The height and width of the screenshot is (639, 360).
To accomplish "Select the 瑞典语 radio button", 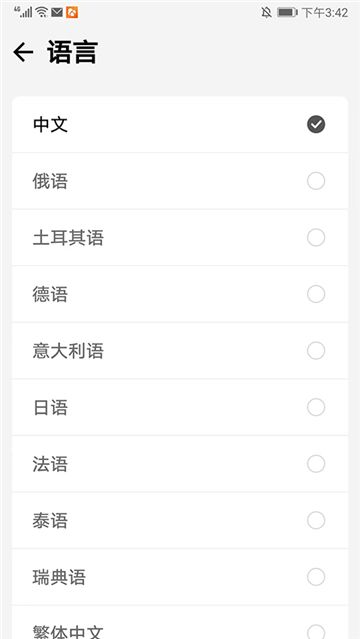I will [x=316, y=577].
